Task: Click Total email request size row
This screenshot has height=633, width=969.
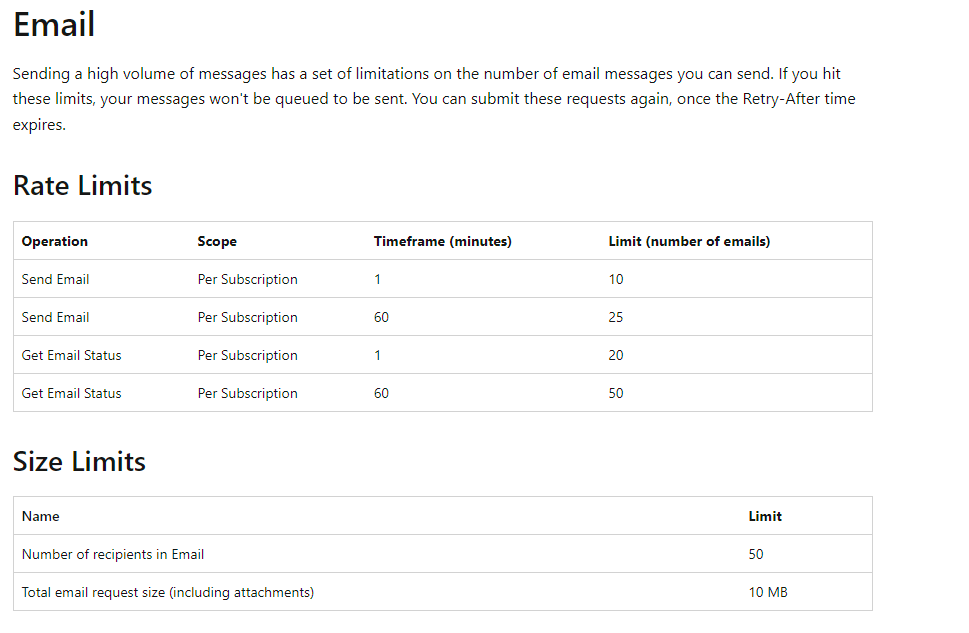Action: coord(442,592)
